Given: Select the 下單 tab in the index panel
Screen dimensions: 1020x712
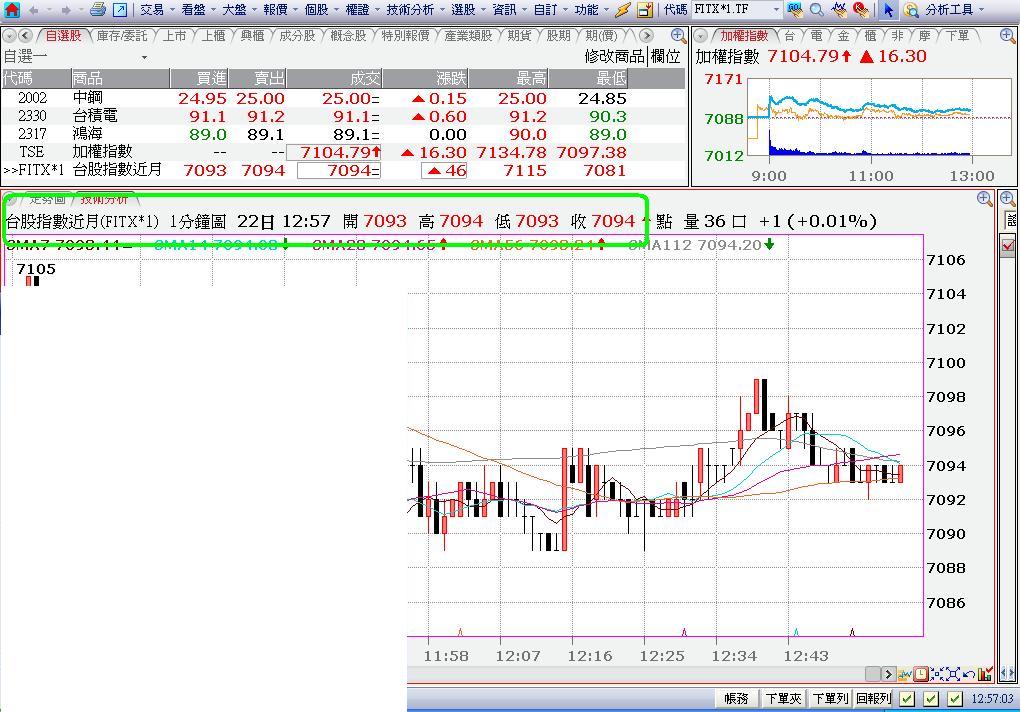Looking at the screenshot, I should point(957,36).
